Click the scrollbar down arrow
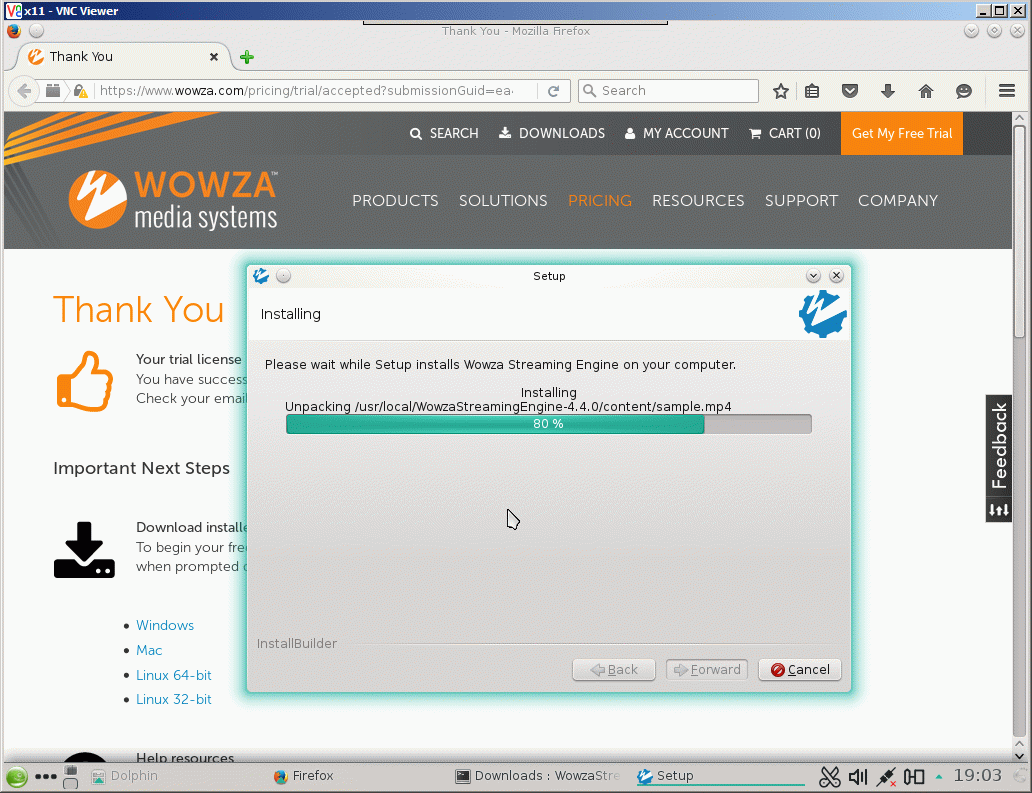 1019,756
